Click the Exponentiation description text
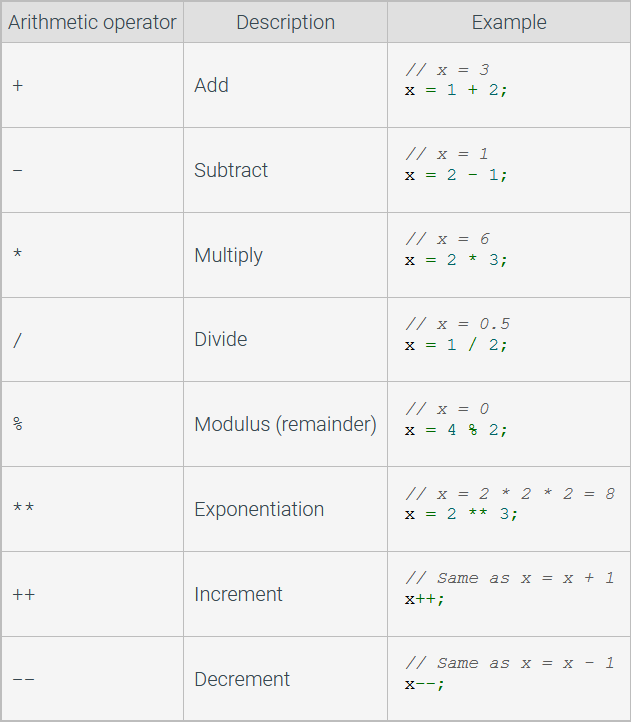The image size is (631, 722). (x=259, y=509)
